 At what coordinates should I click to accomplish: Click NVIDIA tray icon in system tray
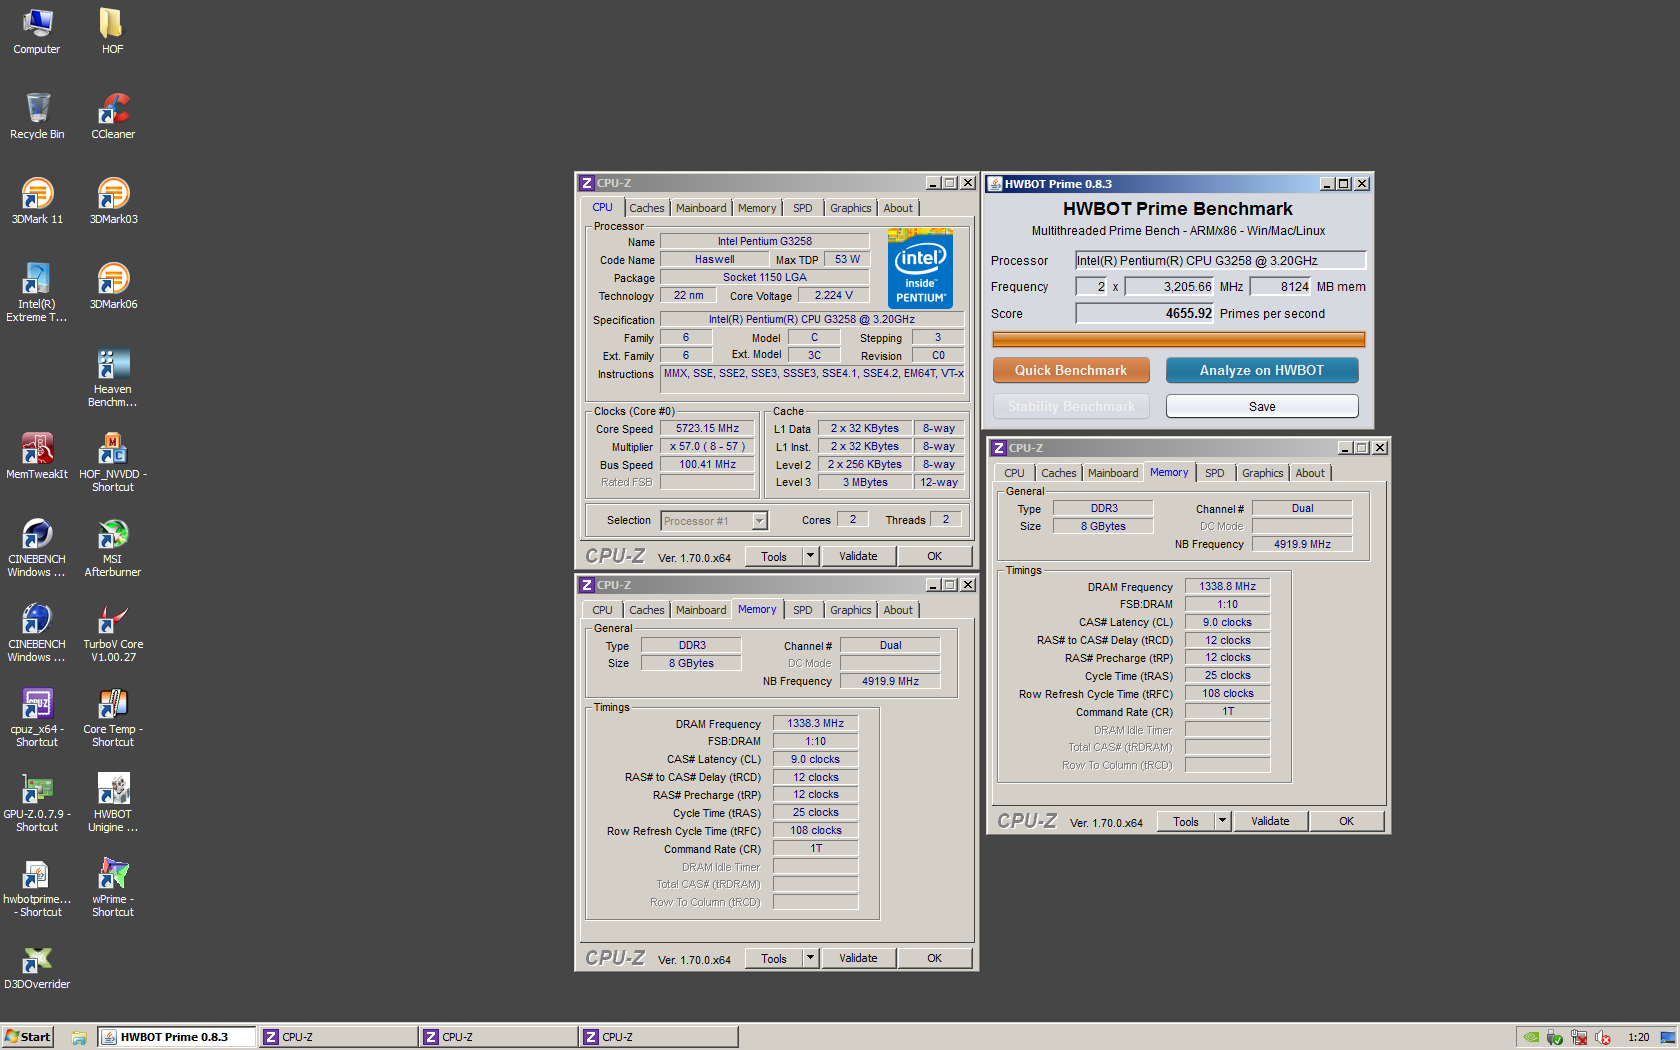(1531, 1037)
